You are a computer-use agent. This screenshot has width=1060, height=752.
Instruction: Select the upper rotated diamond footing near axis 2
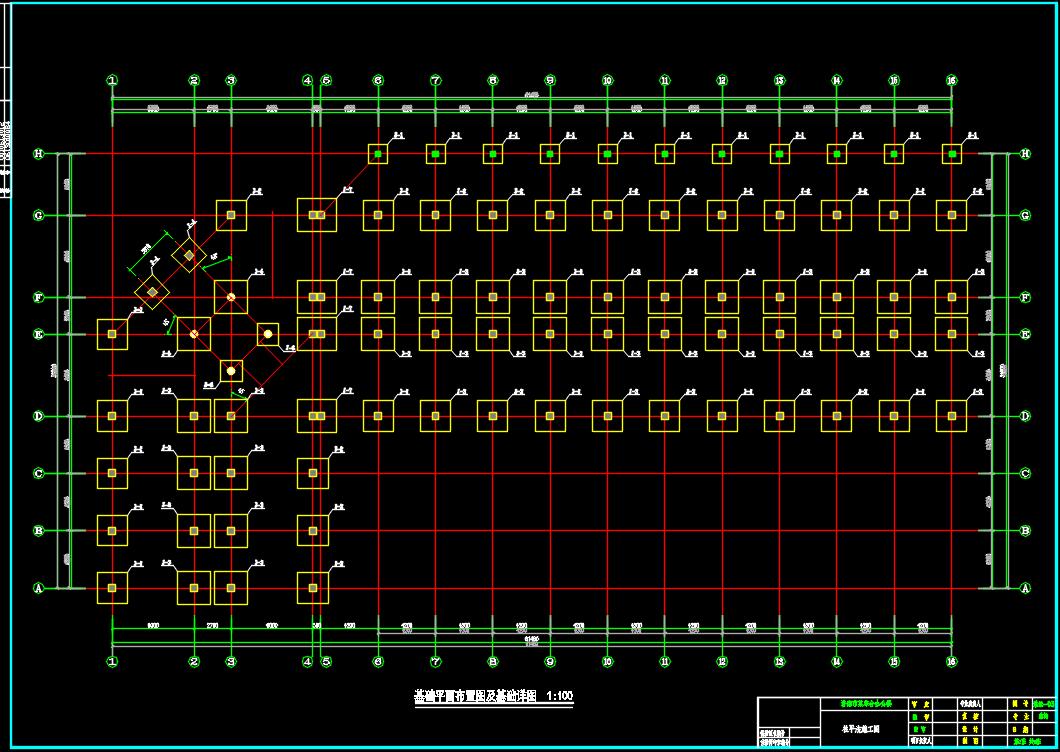click(x=188, y=255)
